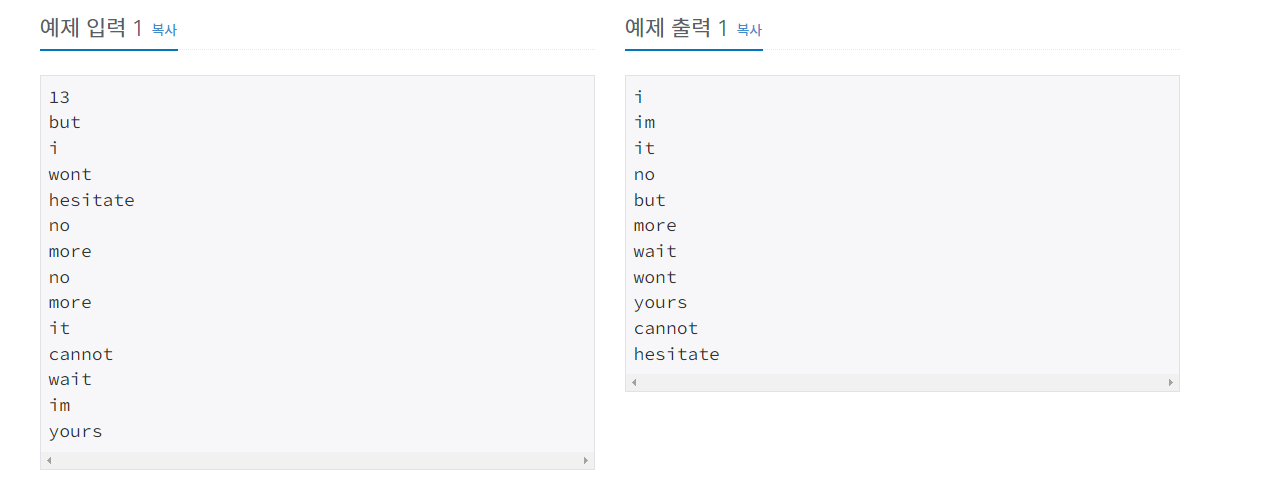
Task: Click the 예제 입력 1 heading
Action: (91, 28)
